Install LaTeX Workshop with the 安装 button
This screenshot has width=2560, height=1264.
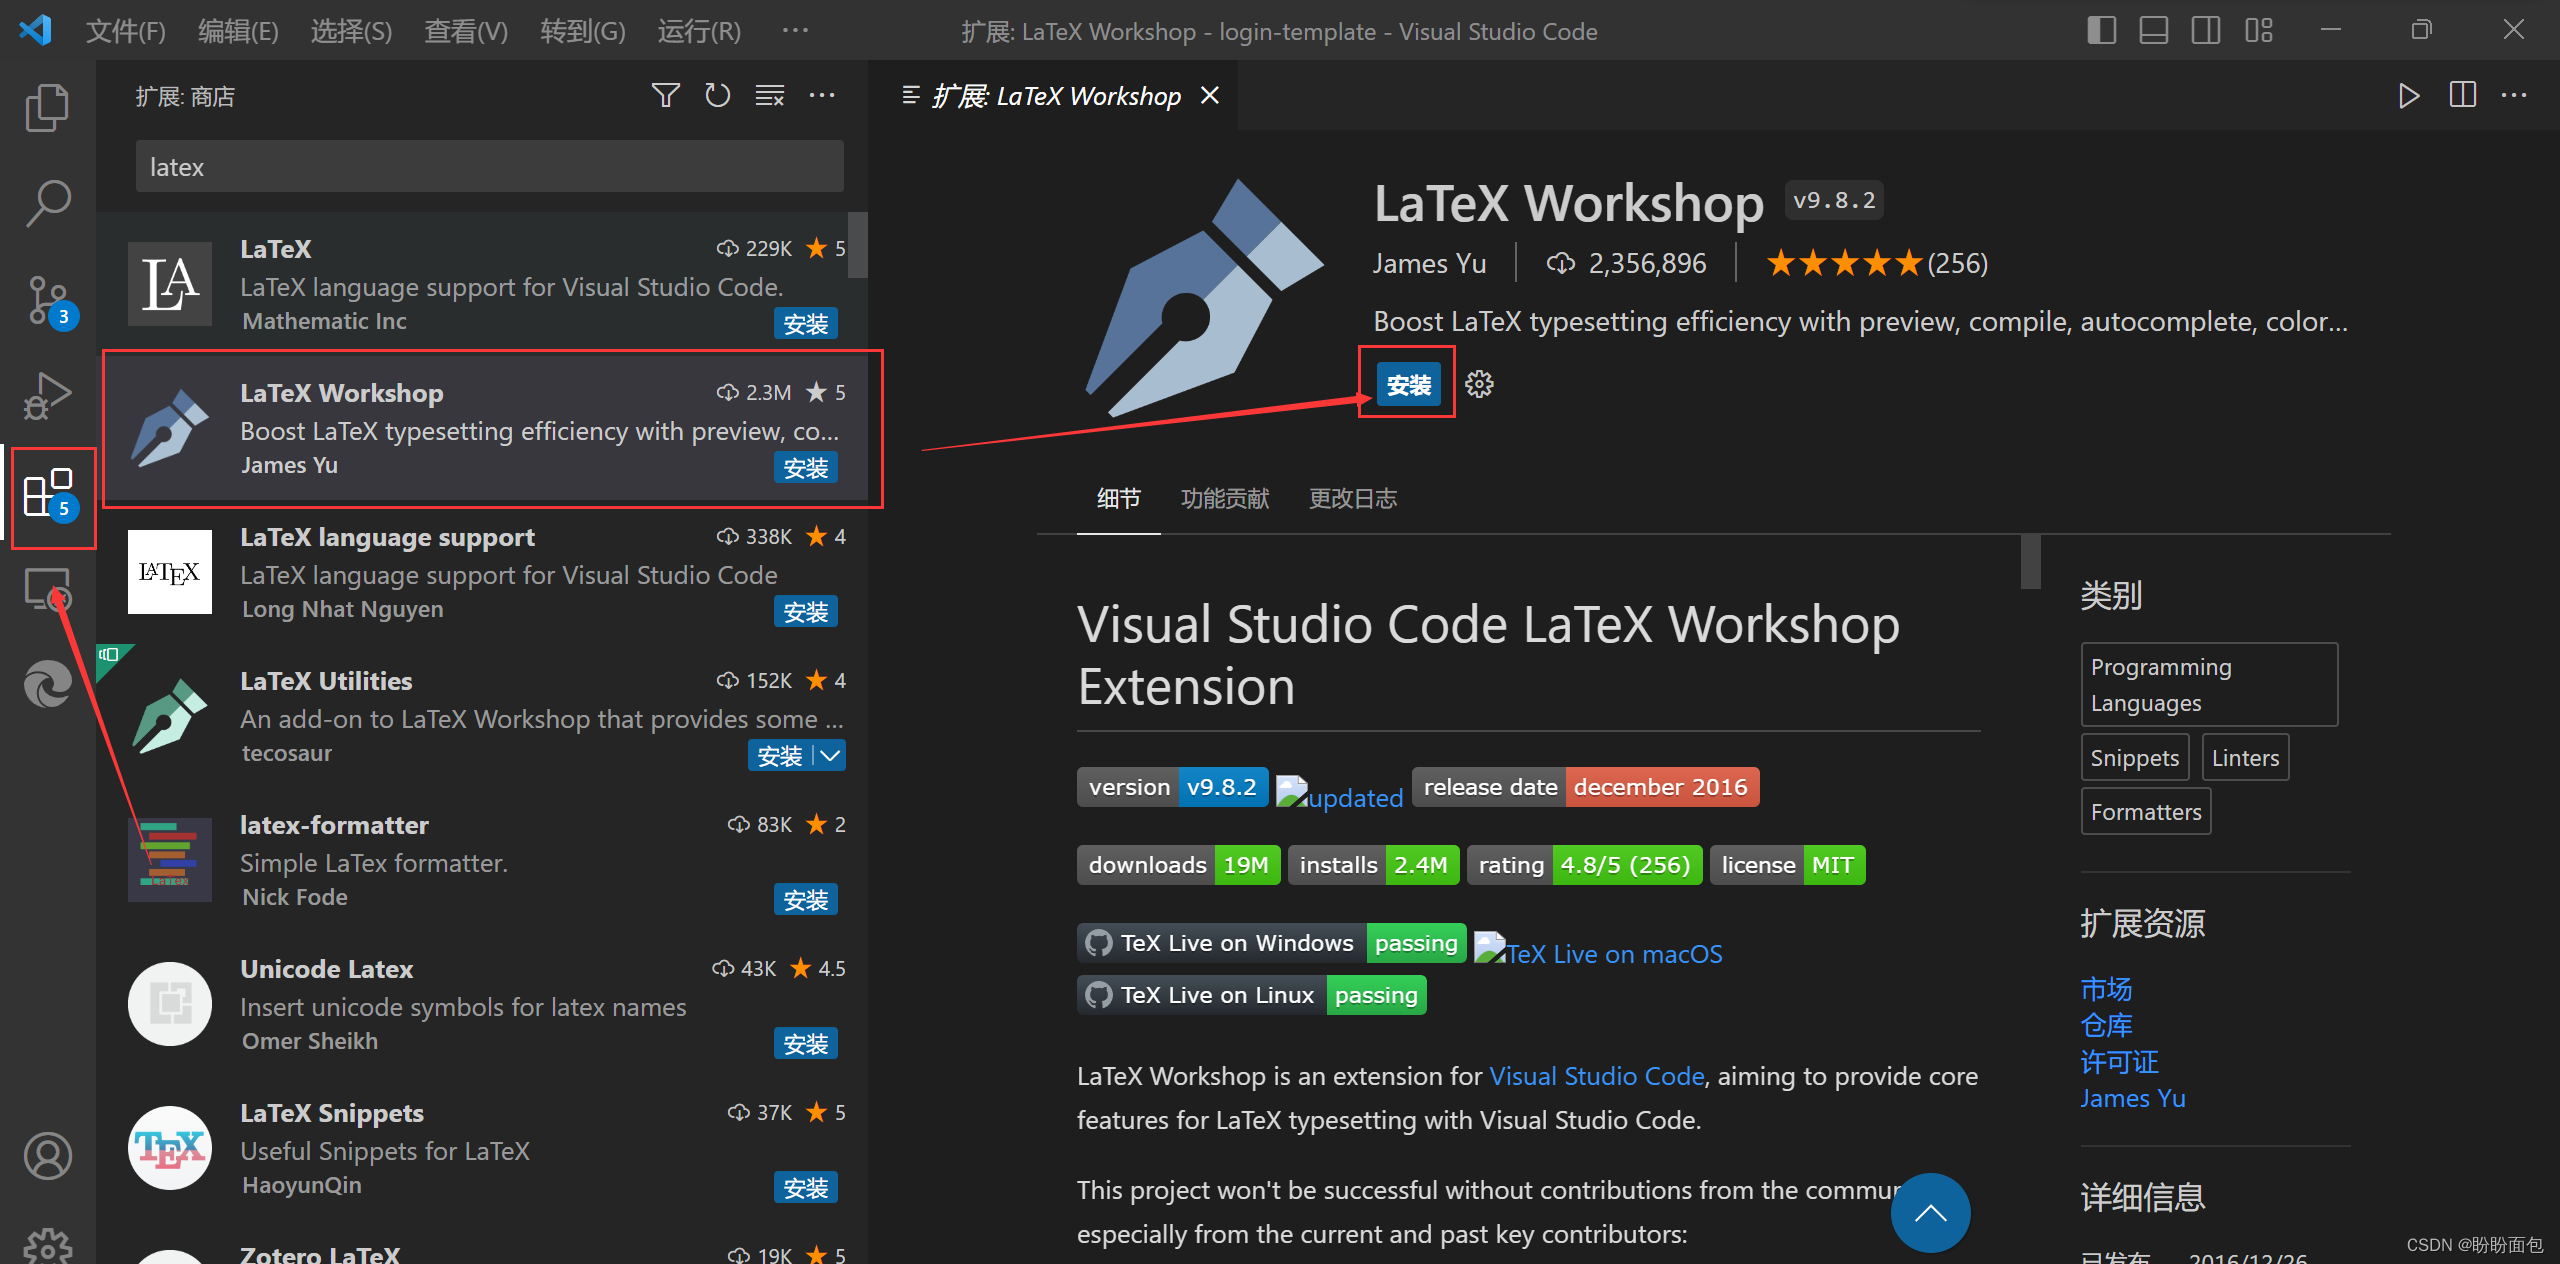point(1408,383)
